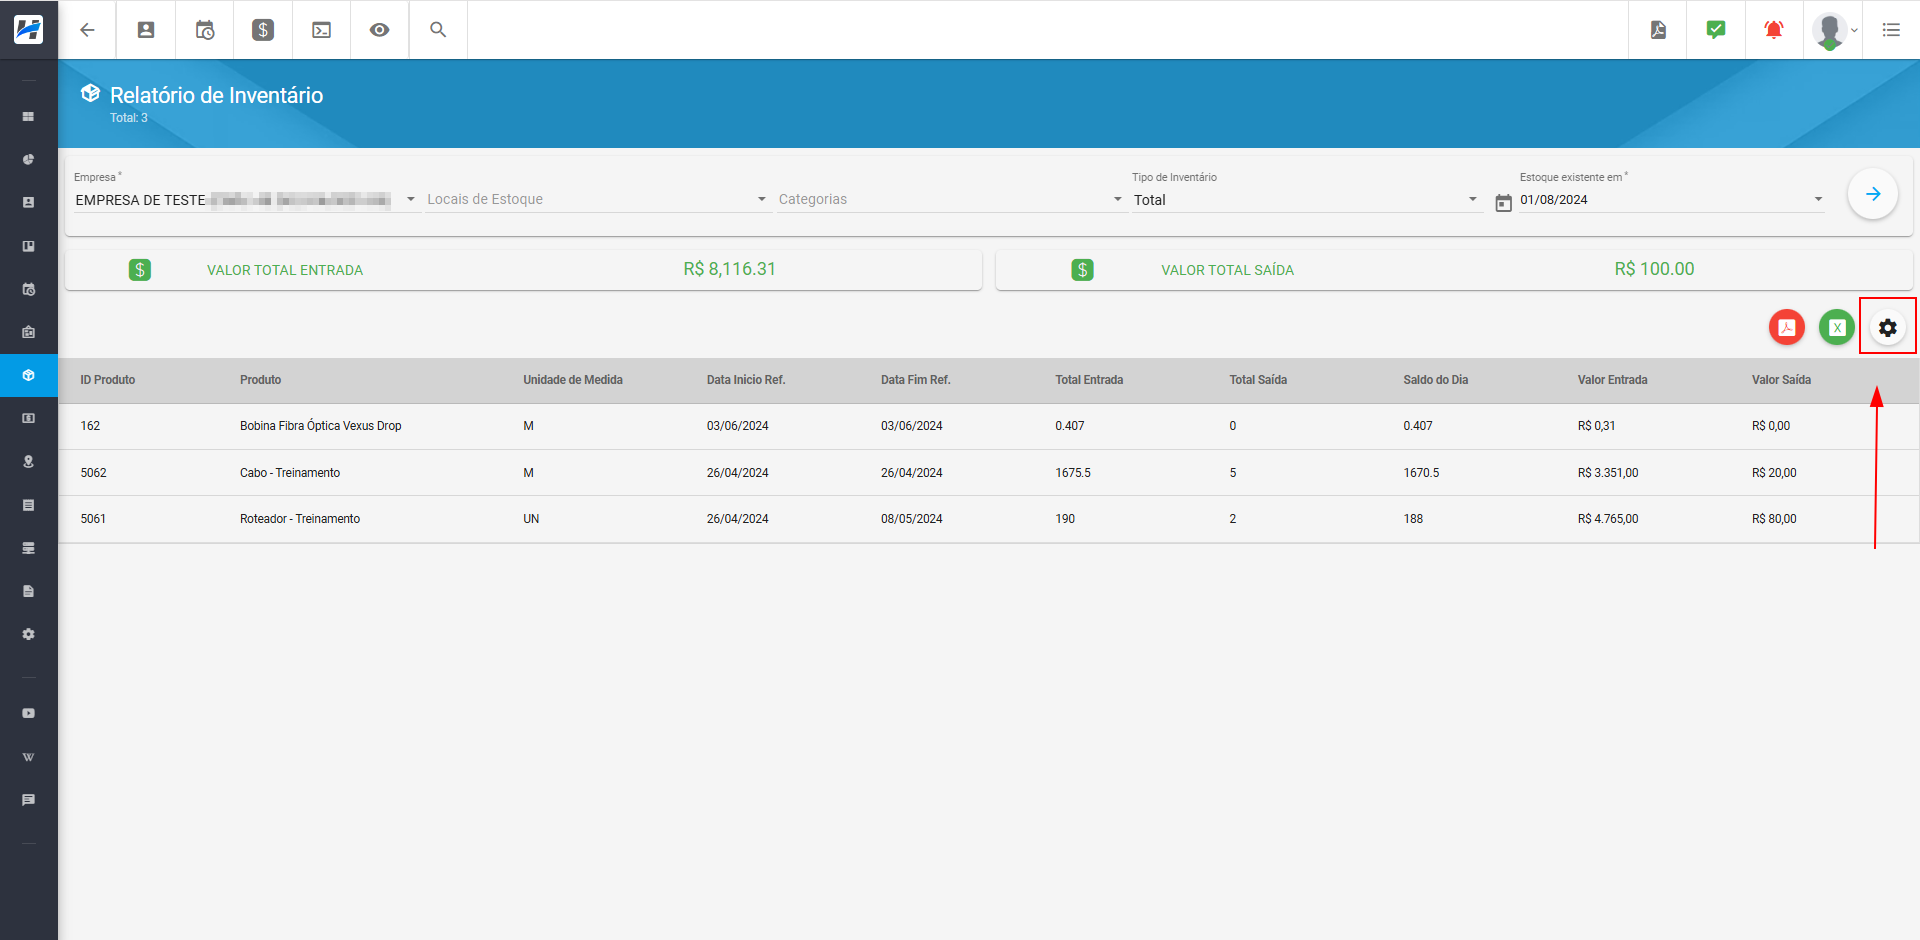
Task: Open the money bill icon in sidebar
Action: tap(29, 418)
